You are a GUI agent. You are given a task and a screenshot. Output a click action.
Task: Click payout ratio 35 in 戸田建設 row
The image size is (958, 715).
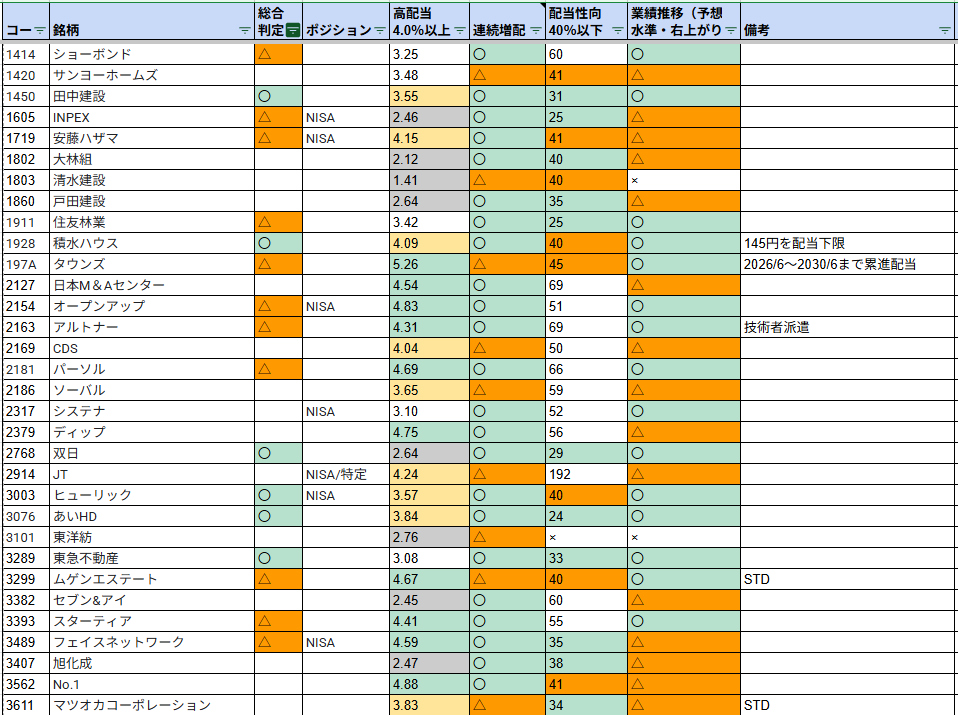click(587, 201)
